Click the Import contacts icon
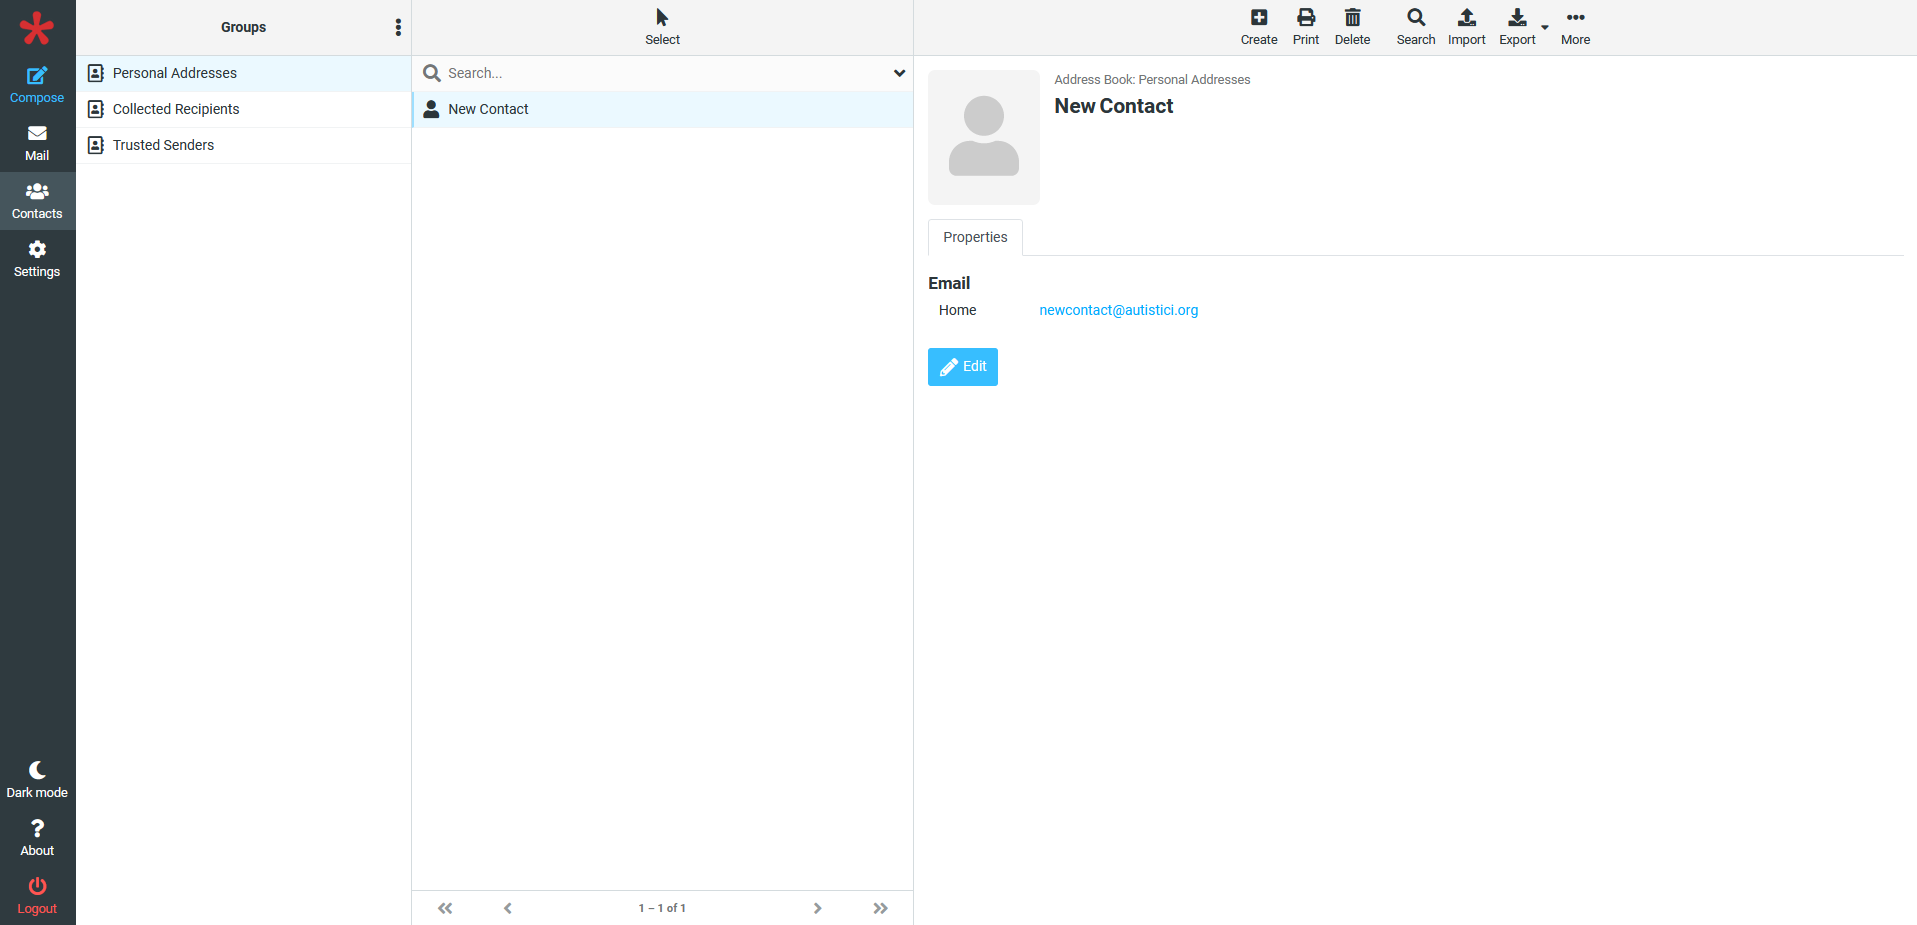The image size is (1917, 925). (1466, 18)
